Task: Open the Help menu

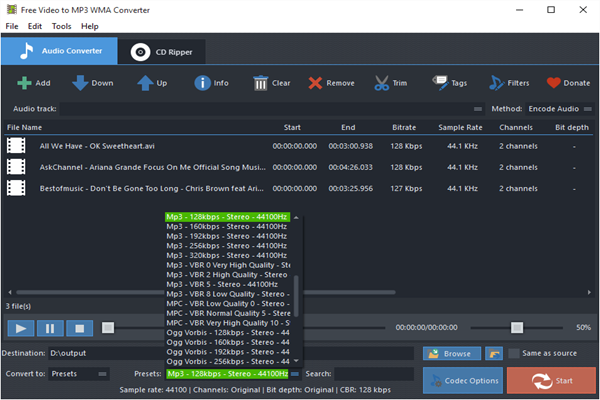Action: (x=90, y=26)
